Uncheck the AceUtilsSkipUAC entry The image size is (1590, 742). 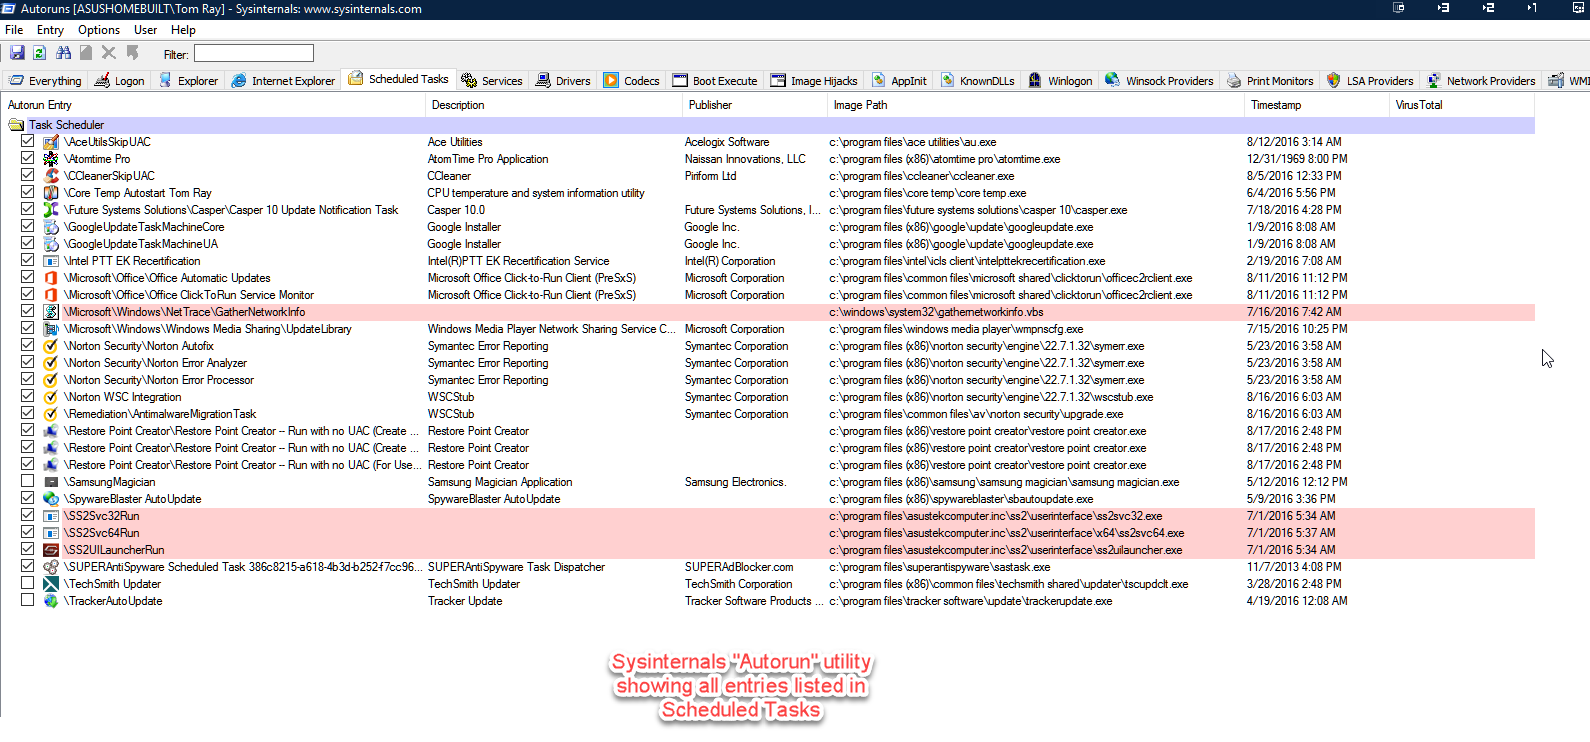28,141
